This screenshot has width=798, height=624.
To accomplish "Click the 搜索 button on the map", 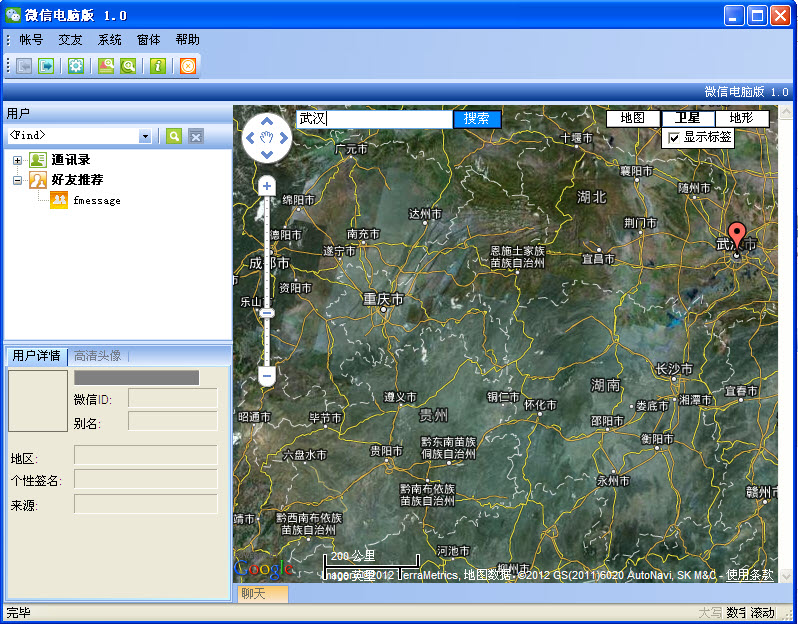I will tap(477, 119).
